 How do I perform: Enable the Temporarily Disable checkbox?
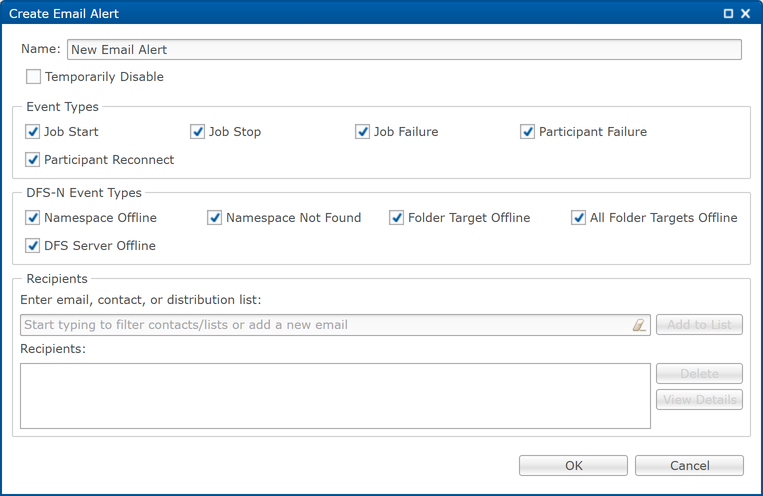click(x=33, y=76)
